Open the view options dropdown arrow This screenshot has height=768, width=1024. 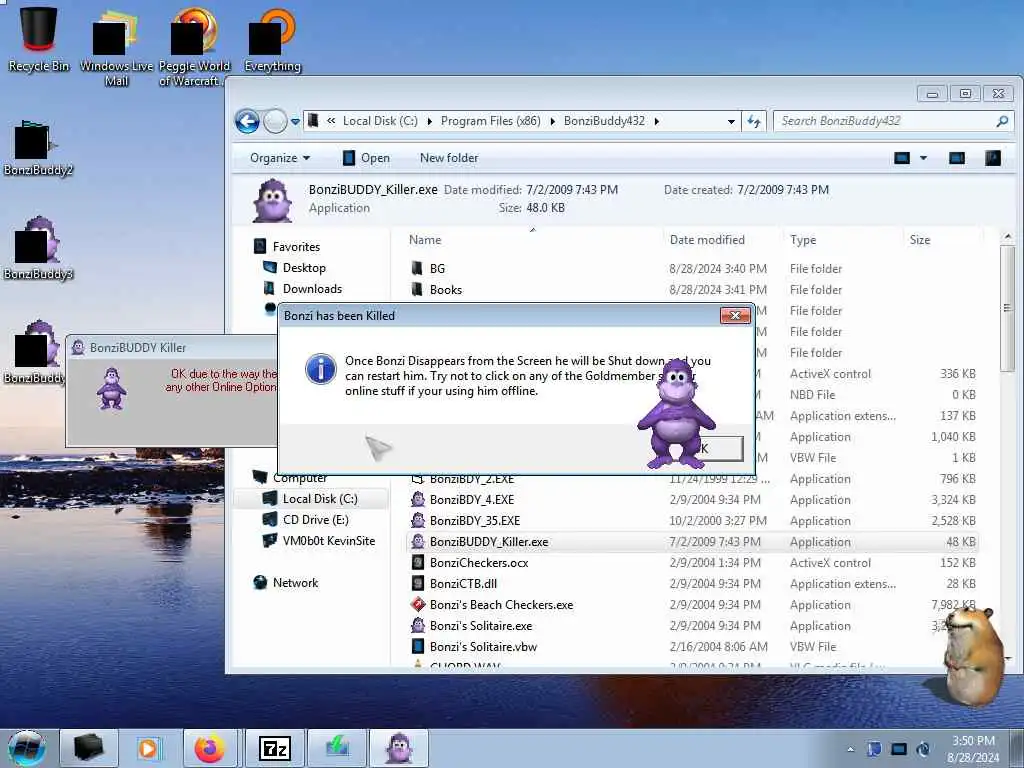click(923, 158)
